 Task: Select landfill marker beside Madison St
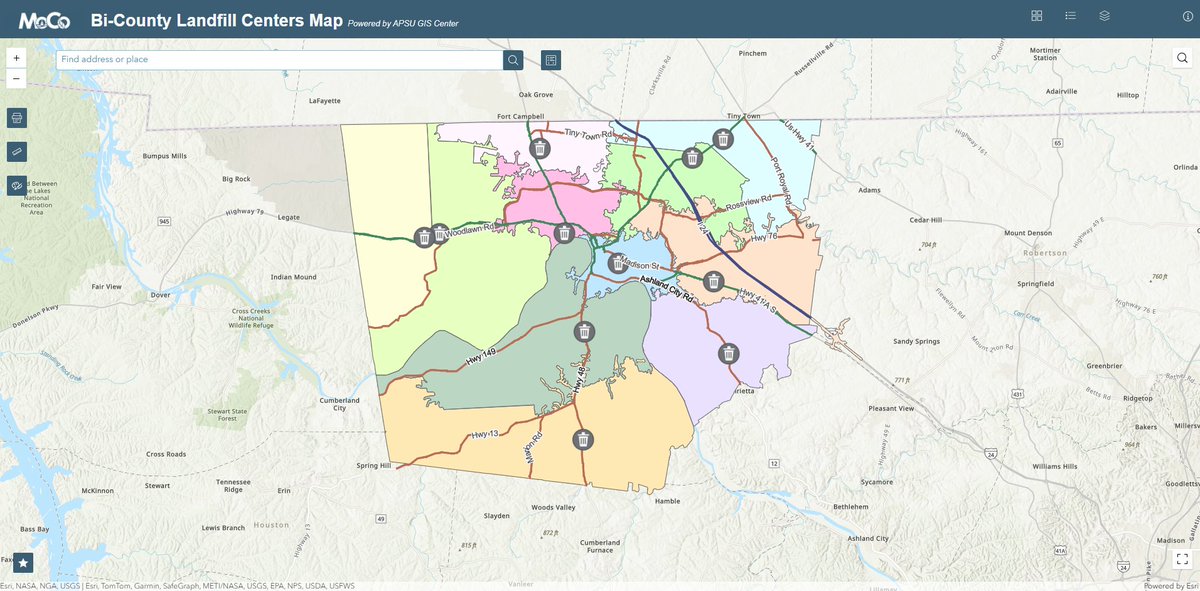[x=618, y=264]
